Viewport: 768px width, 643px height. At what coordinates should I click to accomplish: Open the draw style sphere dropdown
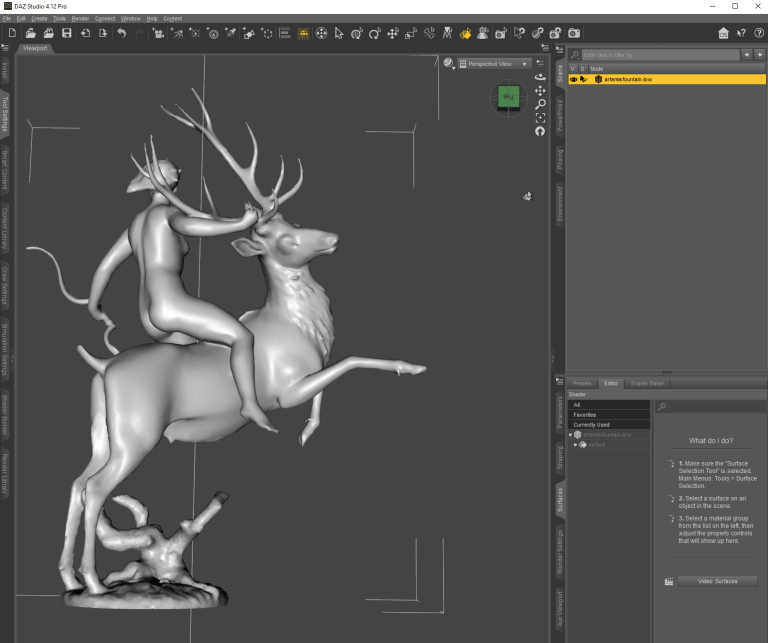(449, 63)
